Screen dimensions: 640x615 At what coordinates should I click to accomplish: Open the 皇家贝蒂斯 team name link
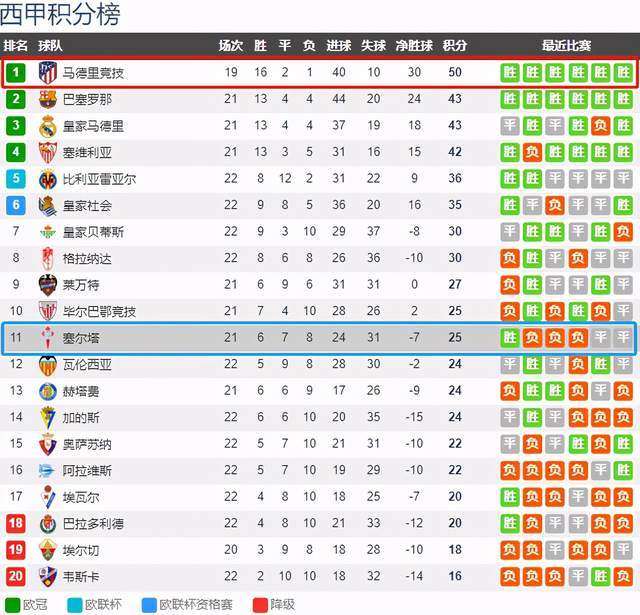(94, 232)
